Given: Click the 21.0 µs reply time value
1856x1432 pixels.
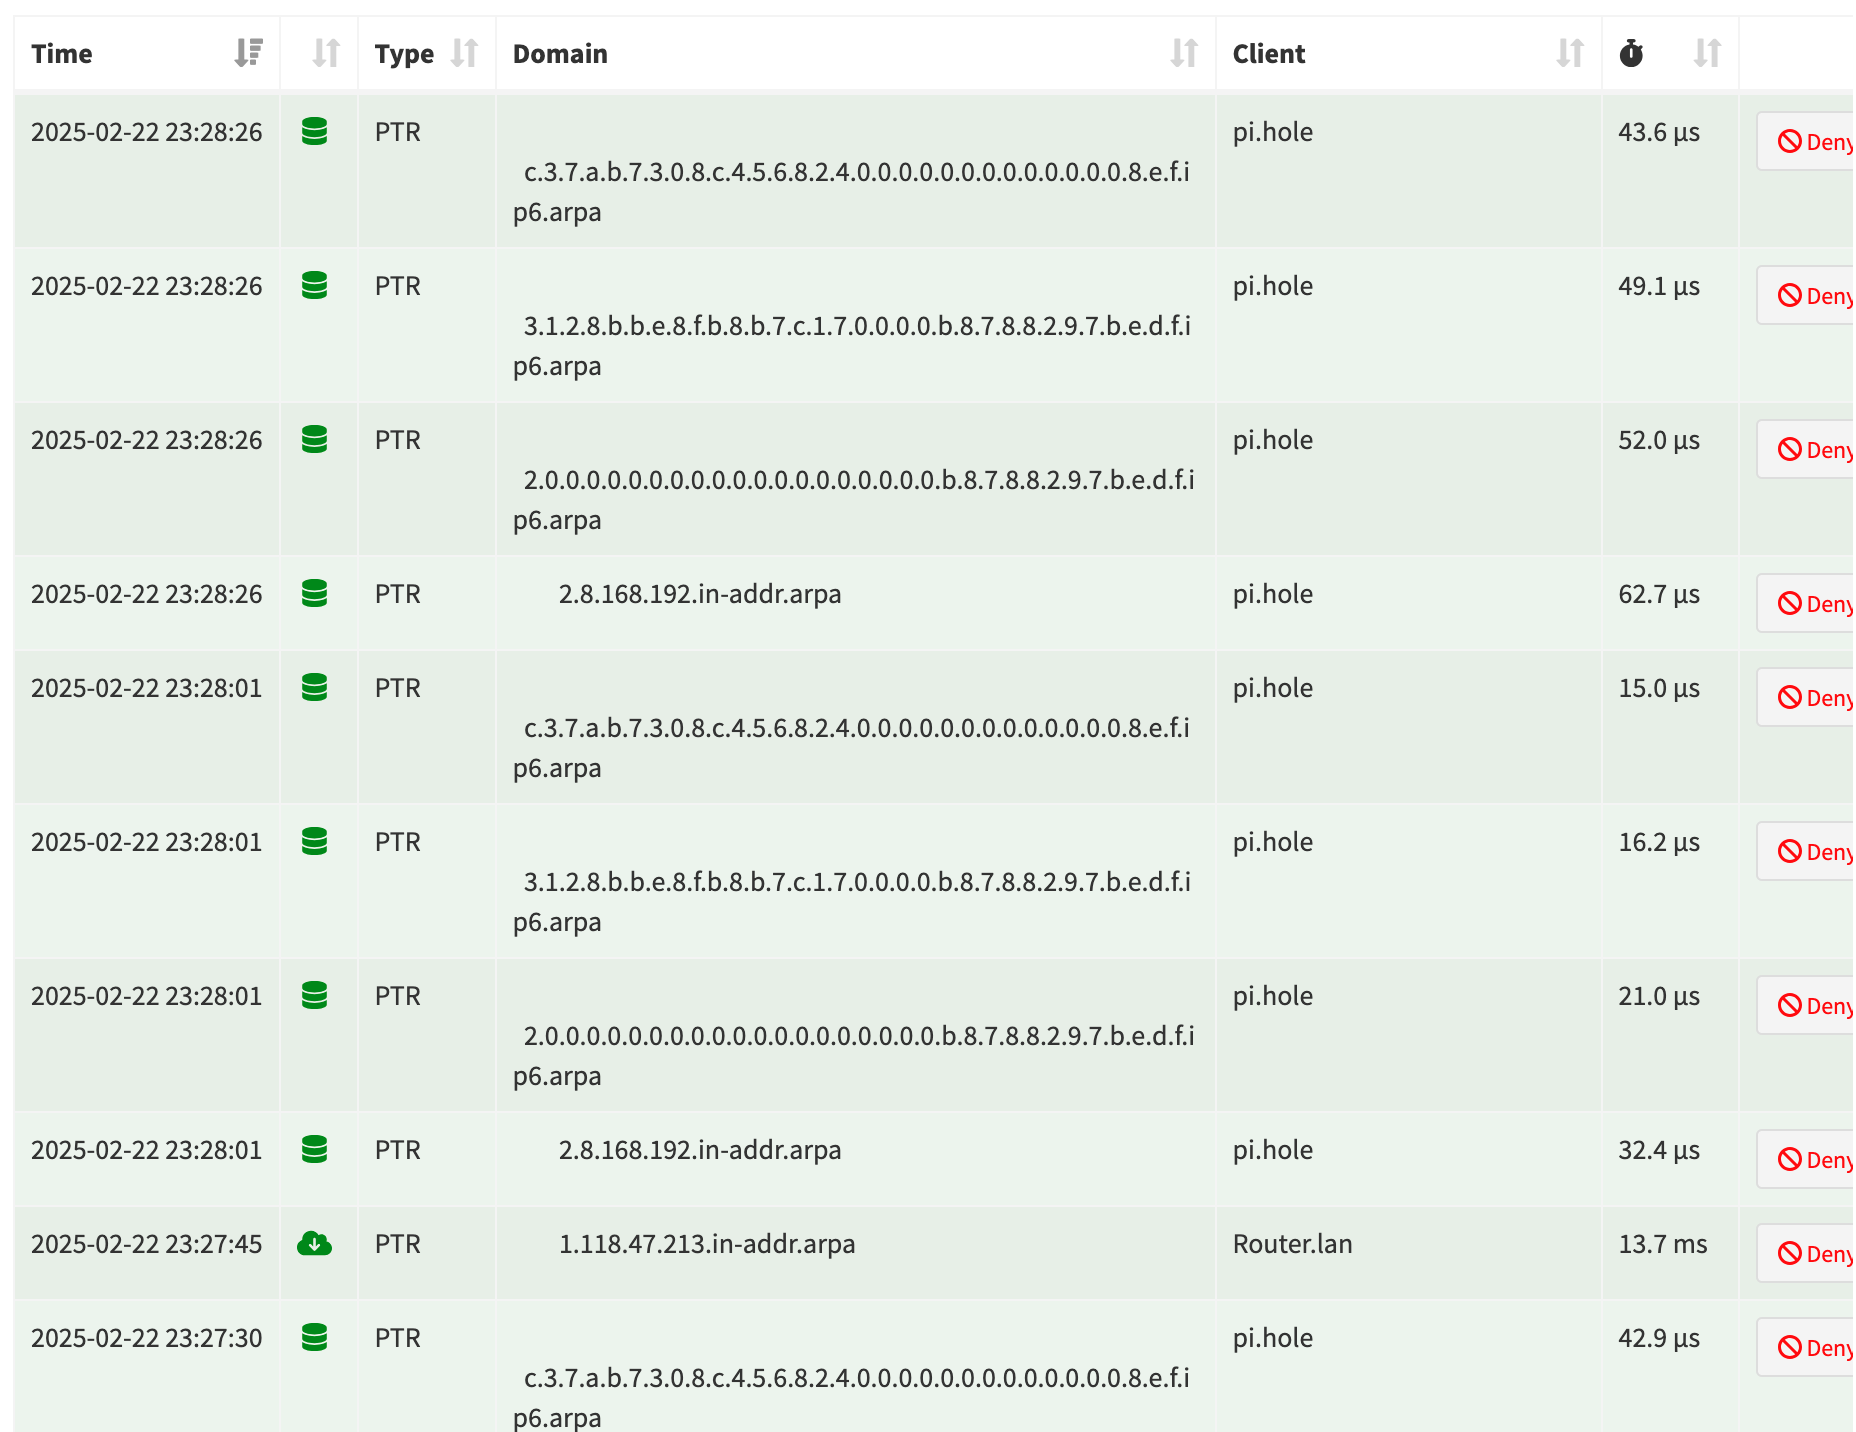Looking at the screenshot, I should 1659,996.
